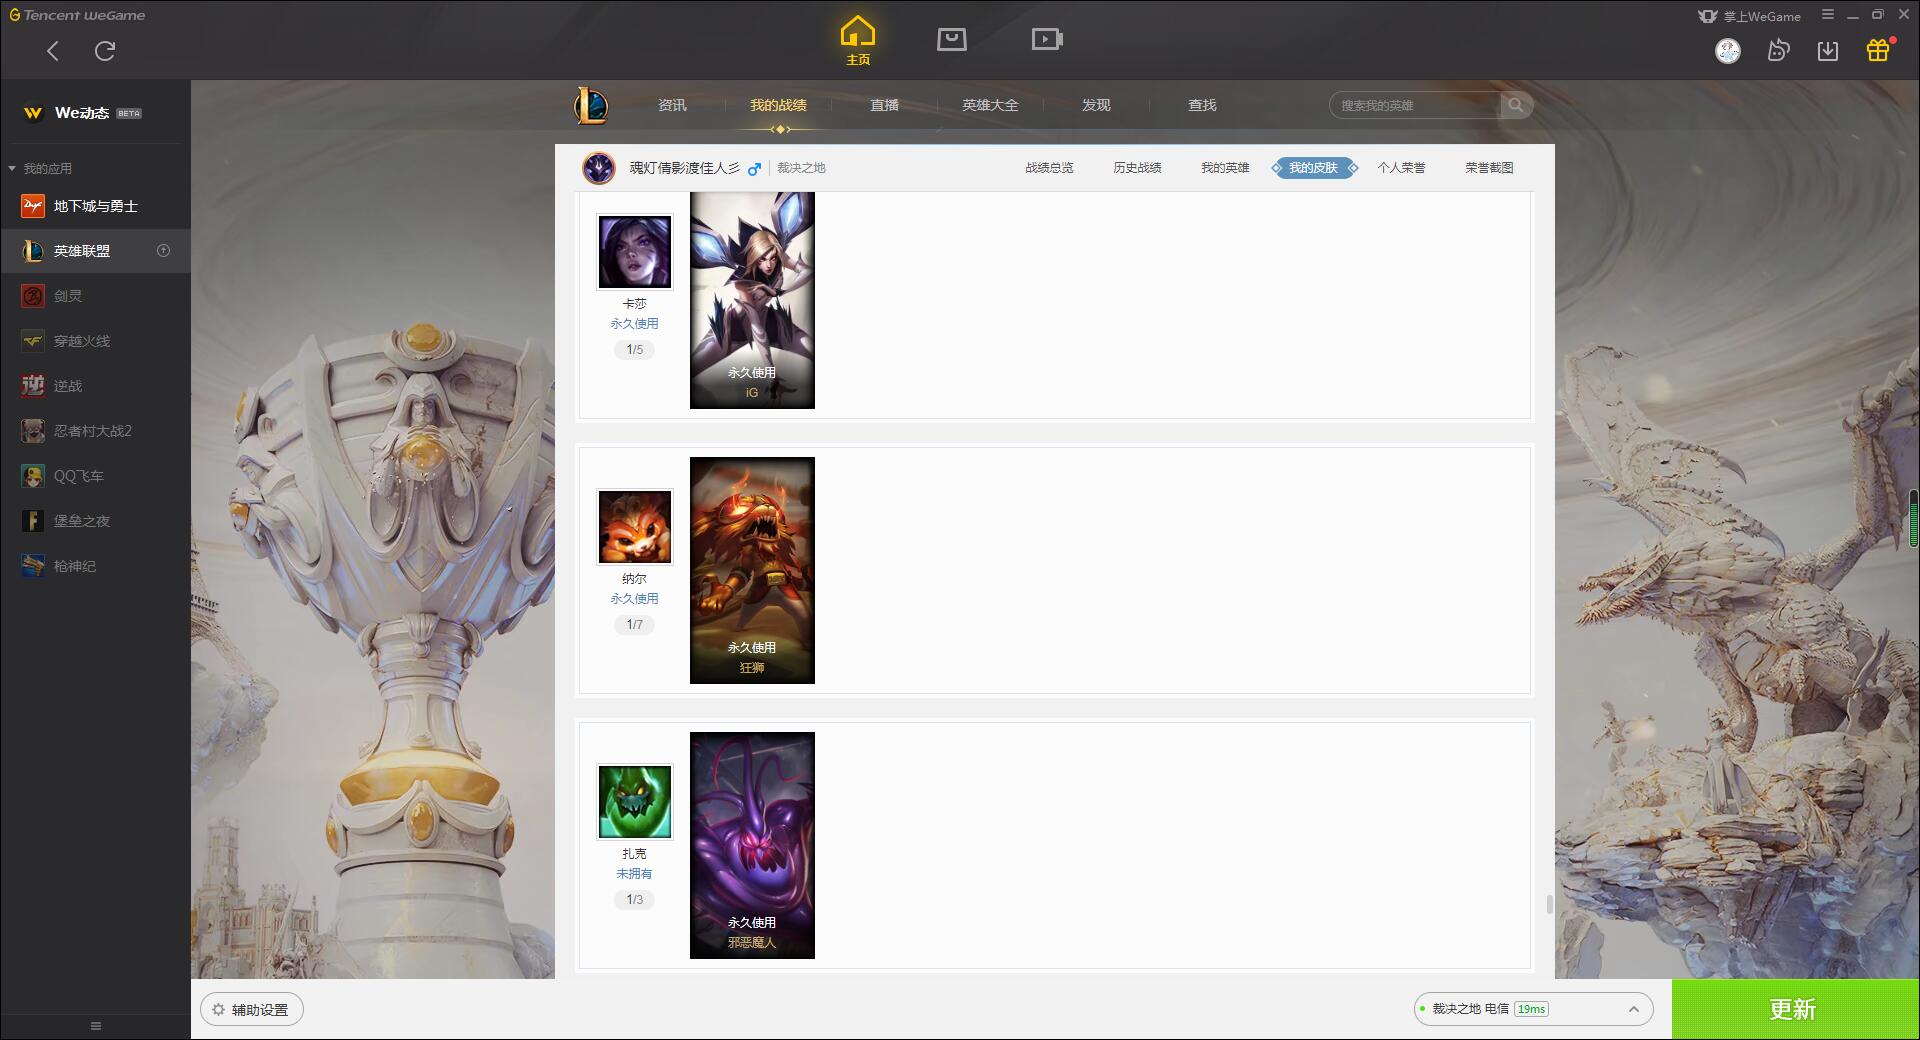
Task: Switch to 个人荣誉 sub-tab
Action: [x=1401, y=168]
